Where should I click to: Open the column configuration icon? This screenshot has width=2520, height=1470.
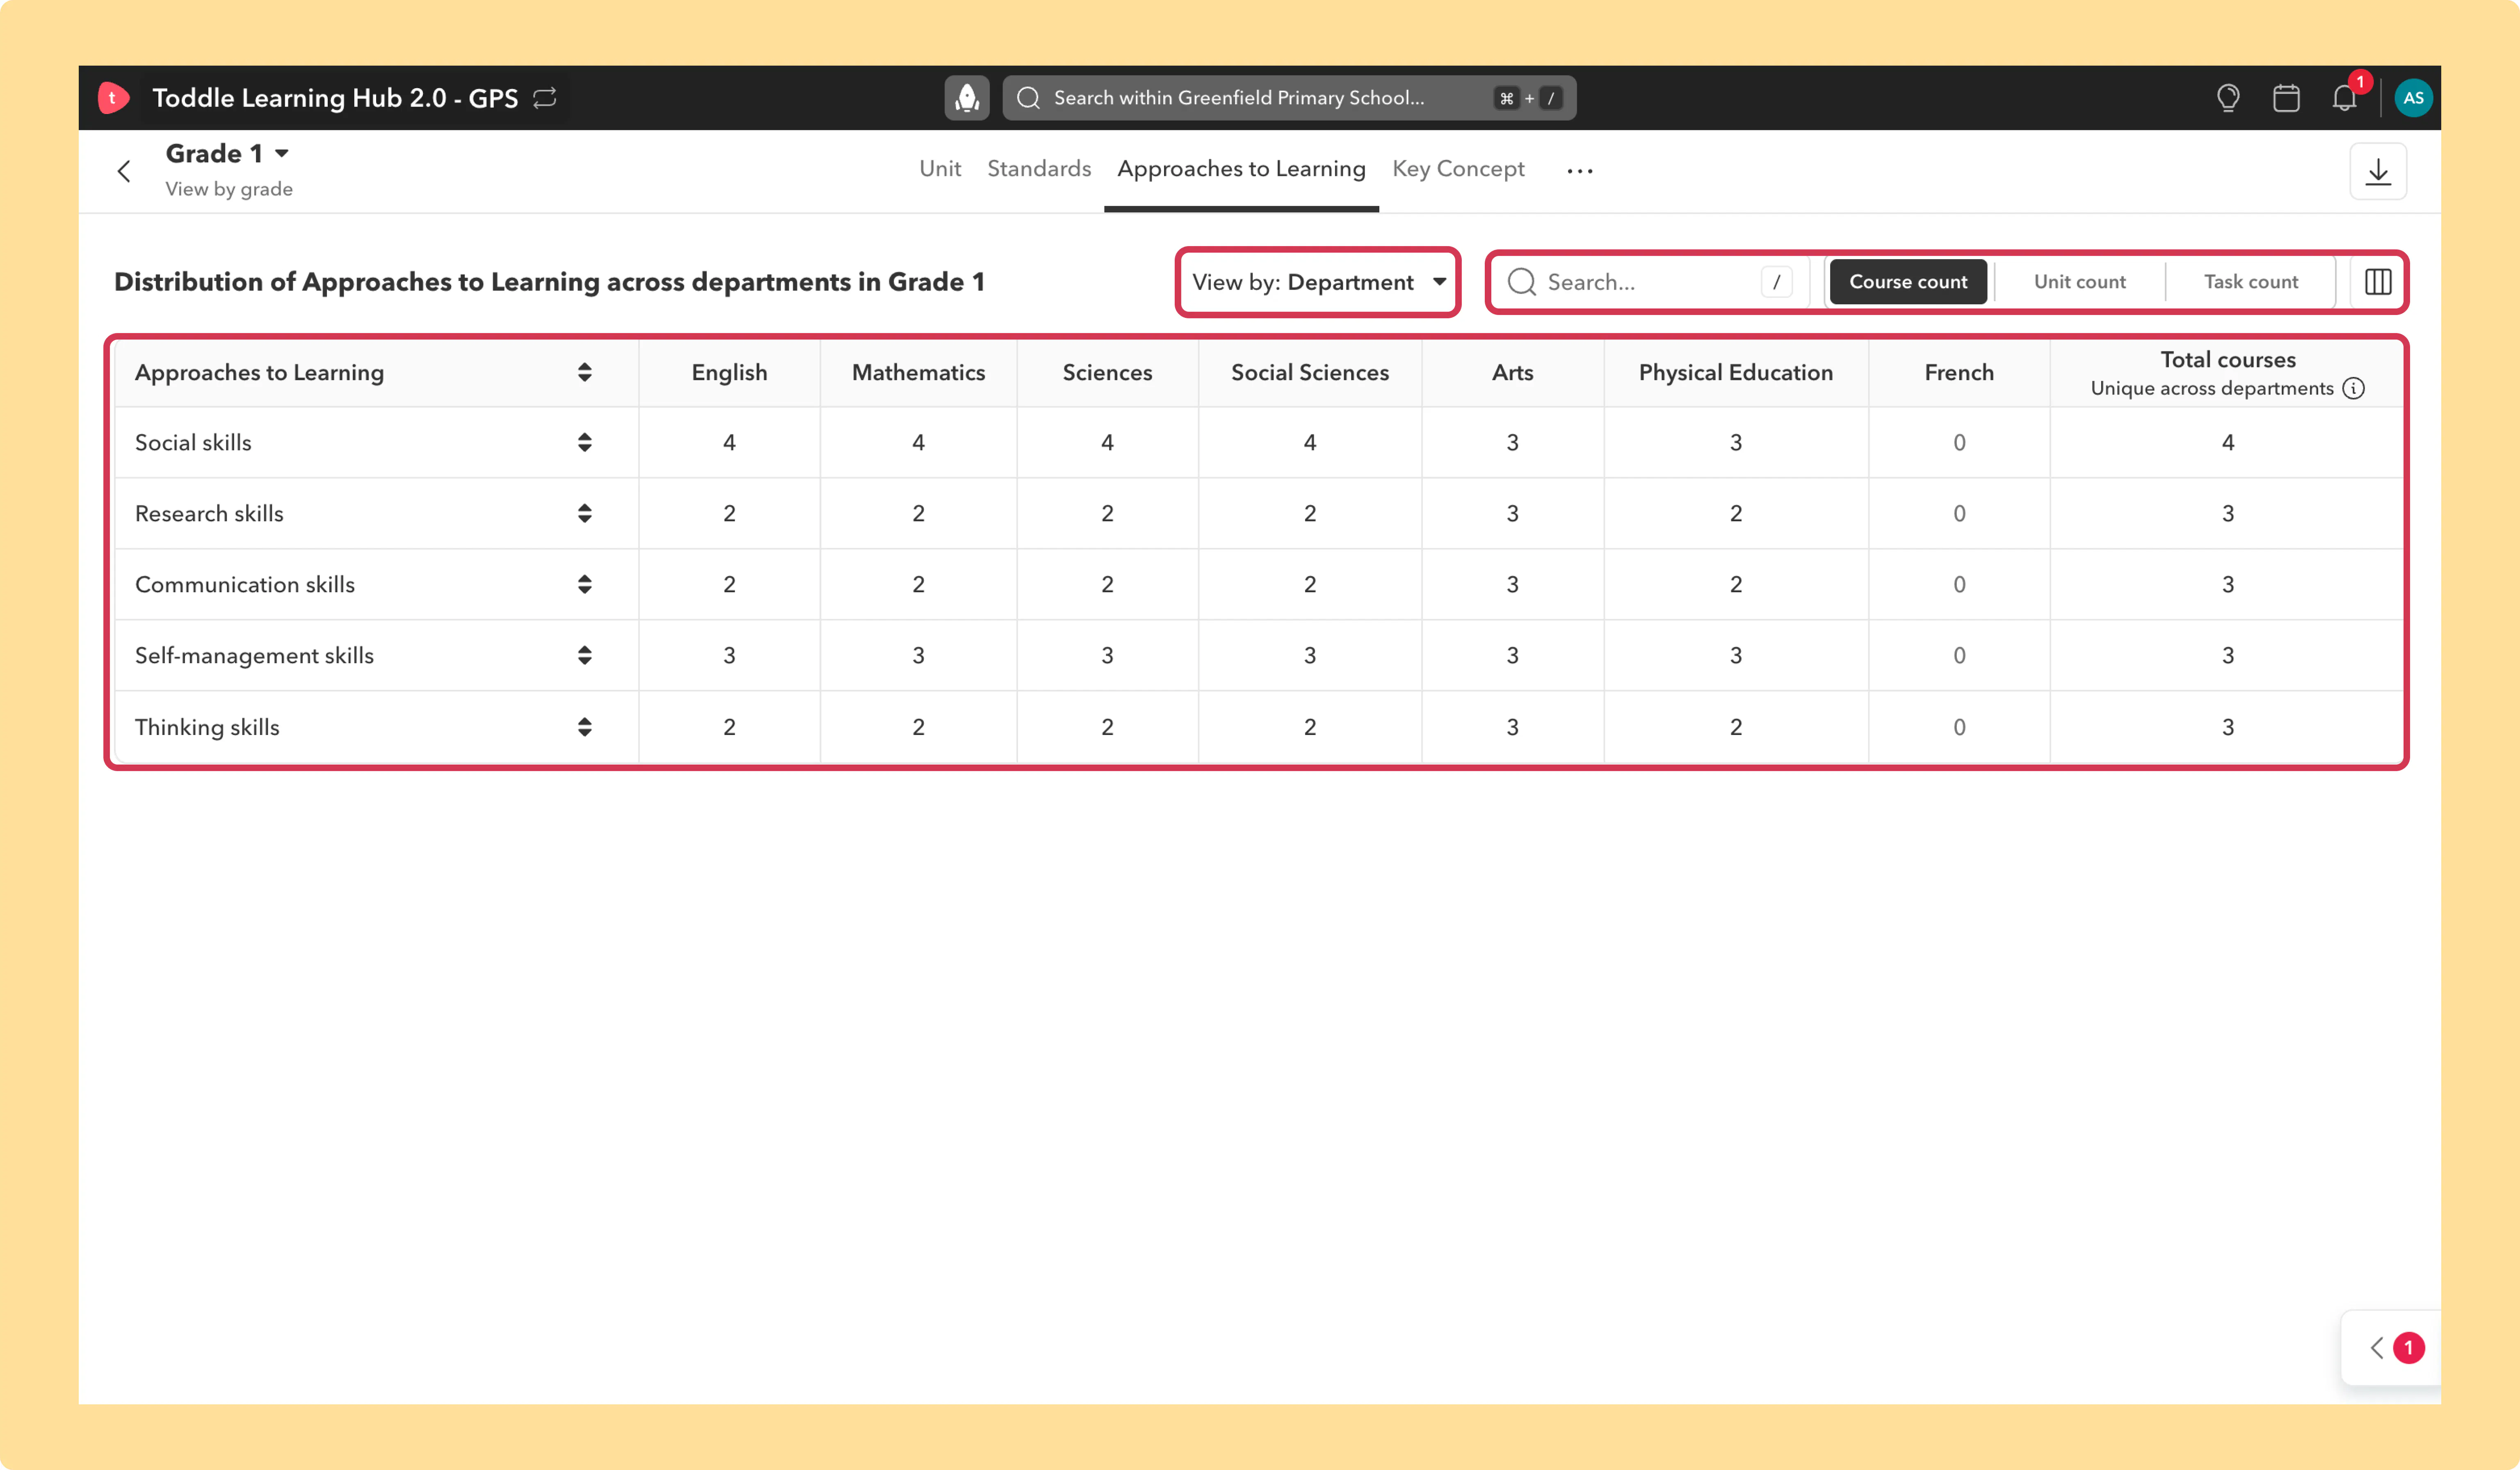2378,282
